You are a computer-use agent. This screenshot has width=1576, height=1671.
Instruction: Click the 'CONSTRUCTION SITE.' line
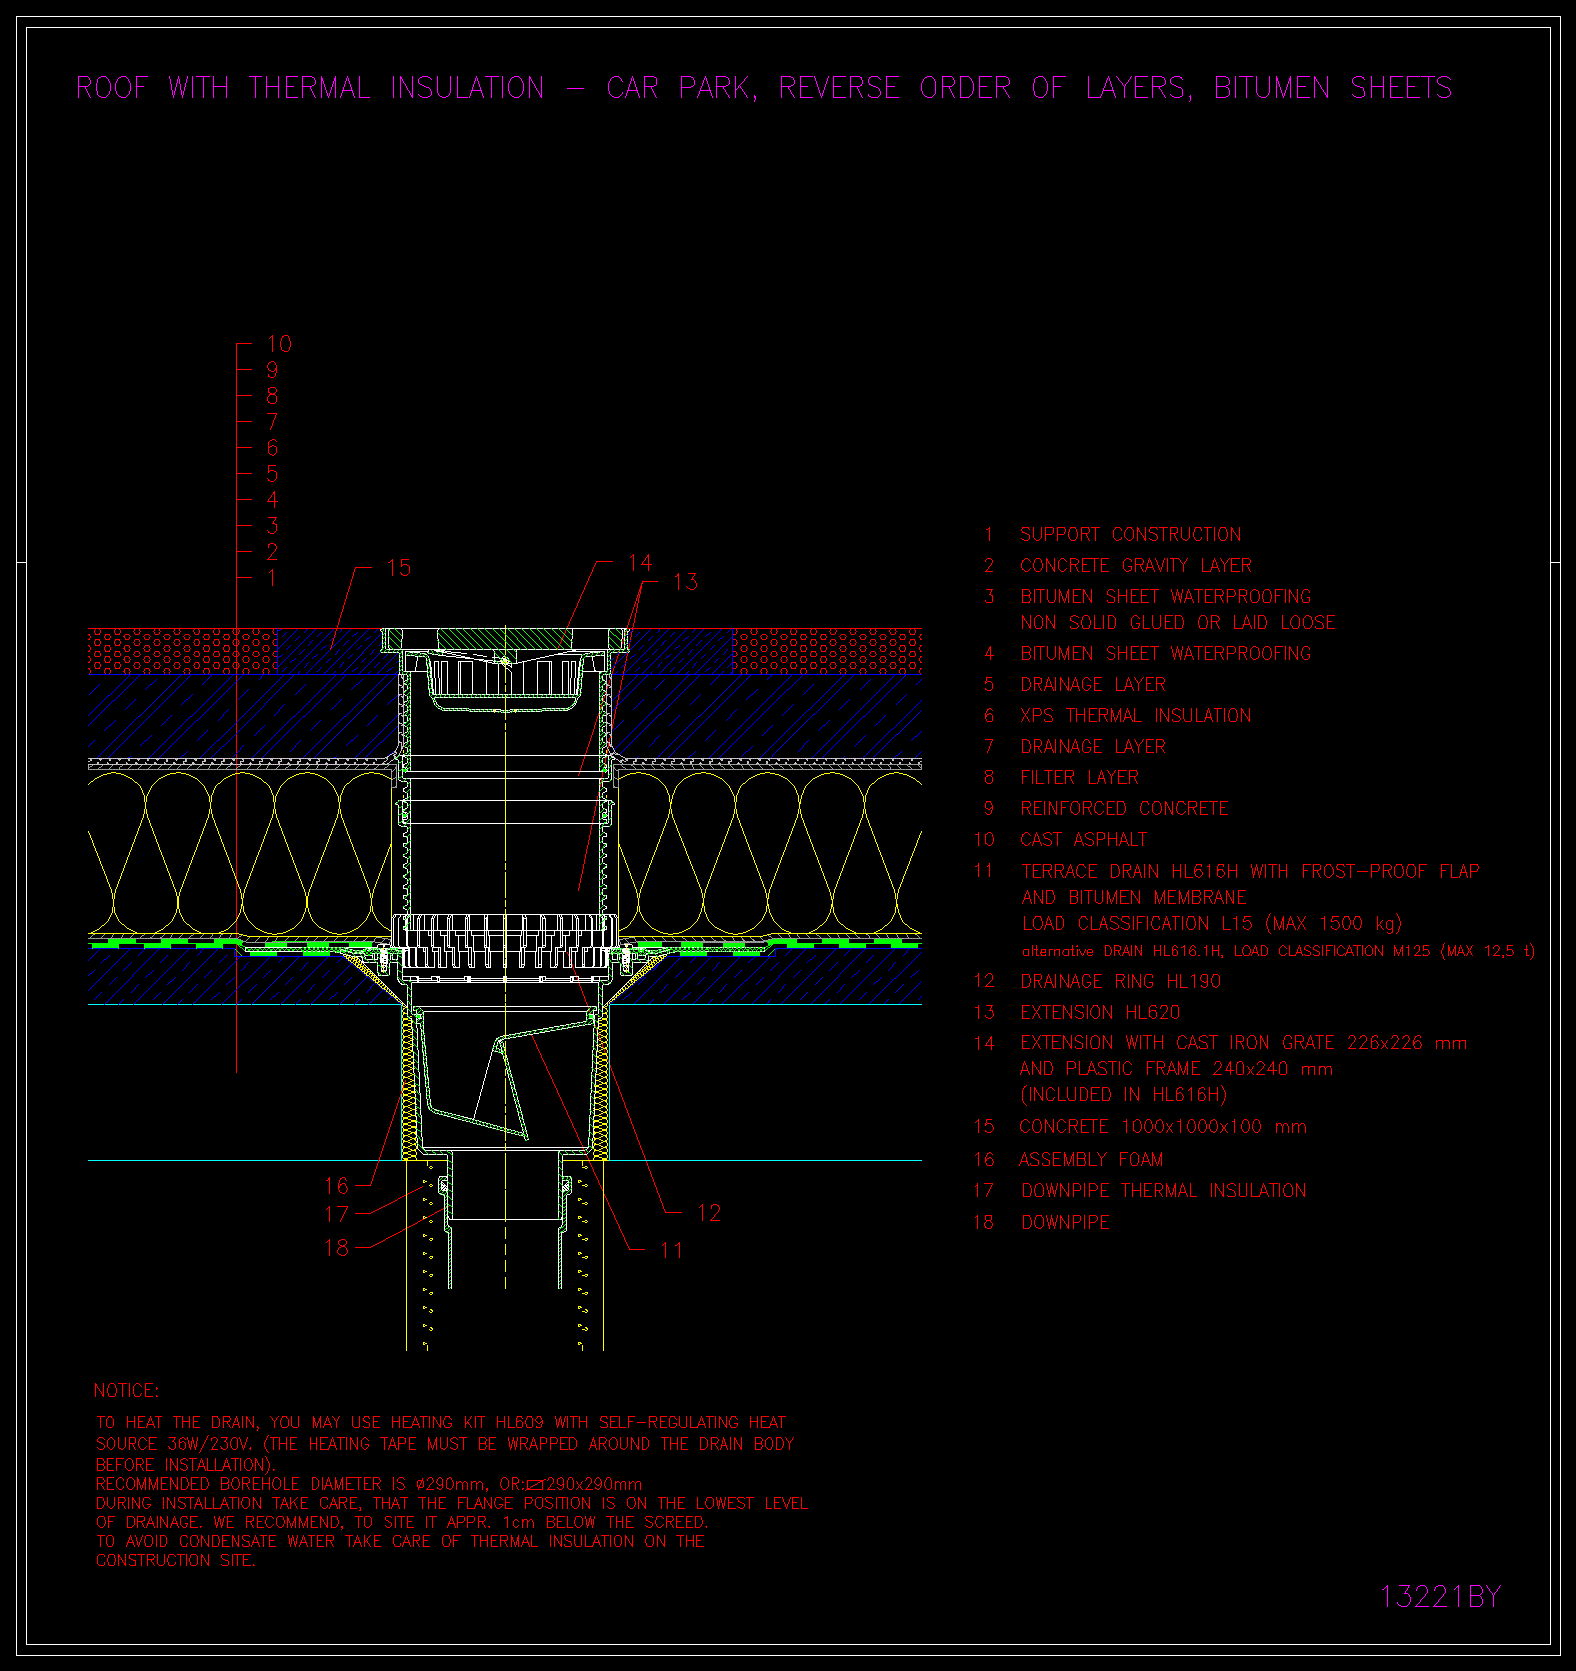pyautogui.click(x=176, y=1560)
